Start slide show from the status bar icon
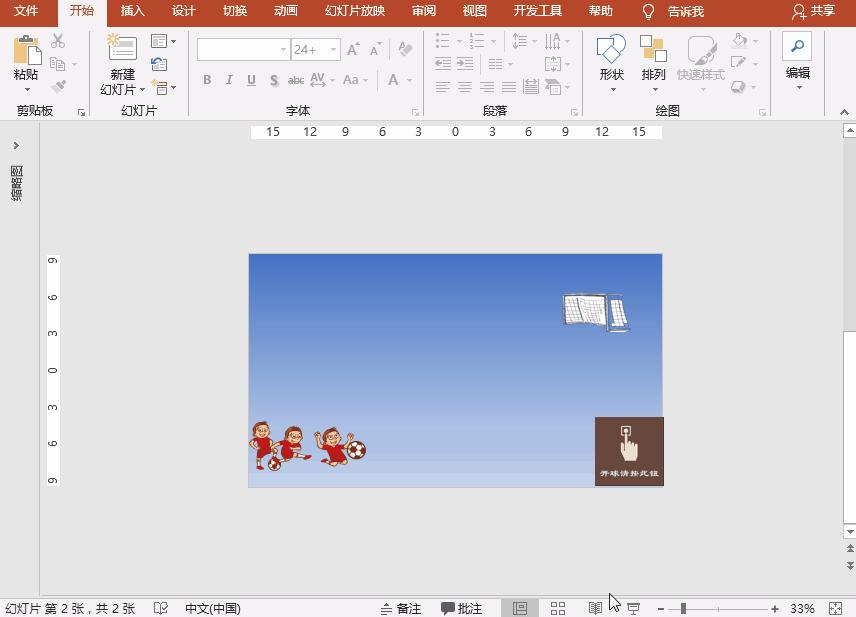 pyautogui.click(x=633, y=607)
